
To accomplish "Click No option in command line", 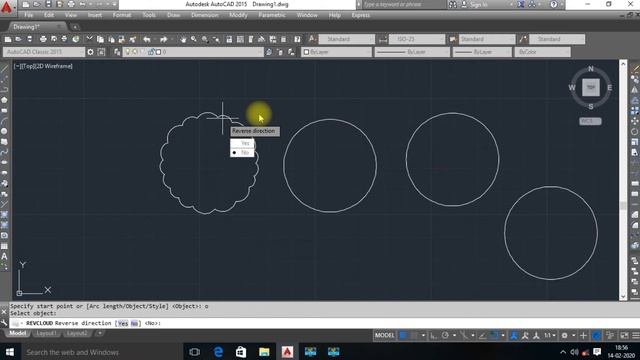I will click(134, 323).
